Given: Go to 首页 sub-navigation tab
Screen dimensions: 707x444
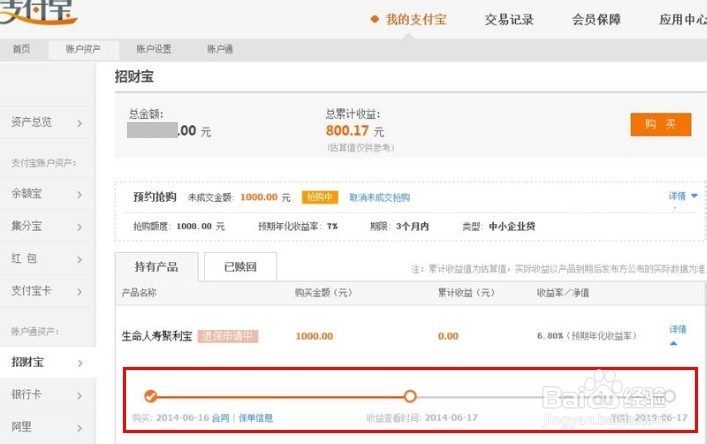Looking at the screenshot, I should (x=22, y=49).
